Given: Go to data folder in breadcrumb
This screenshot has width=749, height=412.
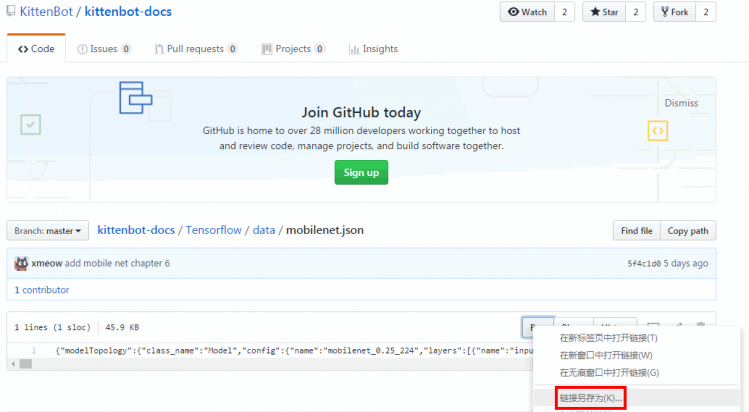Looking at the screenshot, I should pyautogui.click(x=264, y=230).
